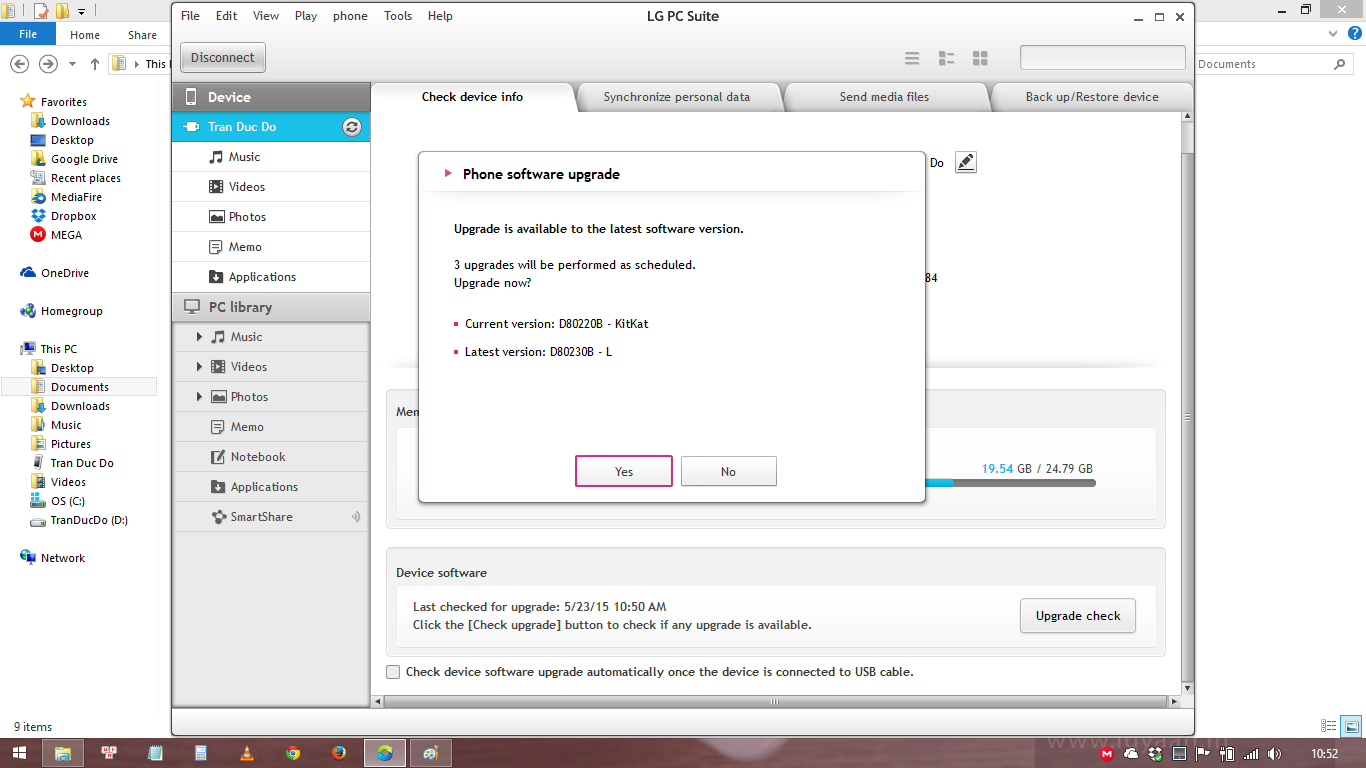
Task: Select the Tran Duc Do device row
Action: [x=271, y=127]
